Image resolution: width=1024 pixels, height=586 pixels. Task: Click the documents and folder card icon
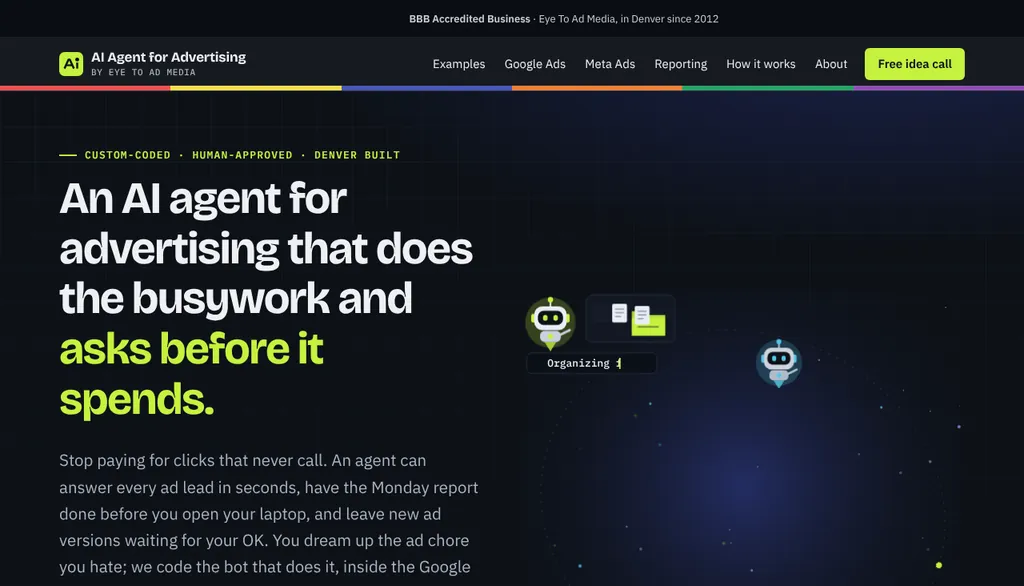[x=630, y=319]
